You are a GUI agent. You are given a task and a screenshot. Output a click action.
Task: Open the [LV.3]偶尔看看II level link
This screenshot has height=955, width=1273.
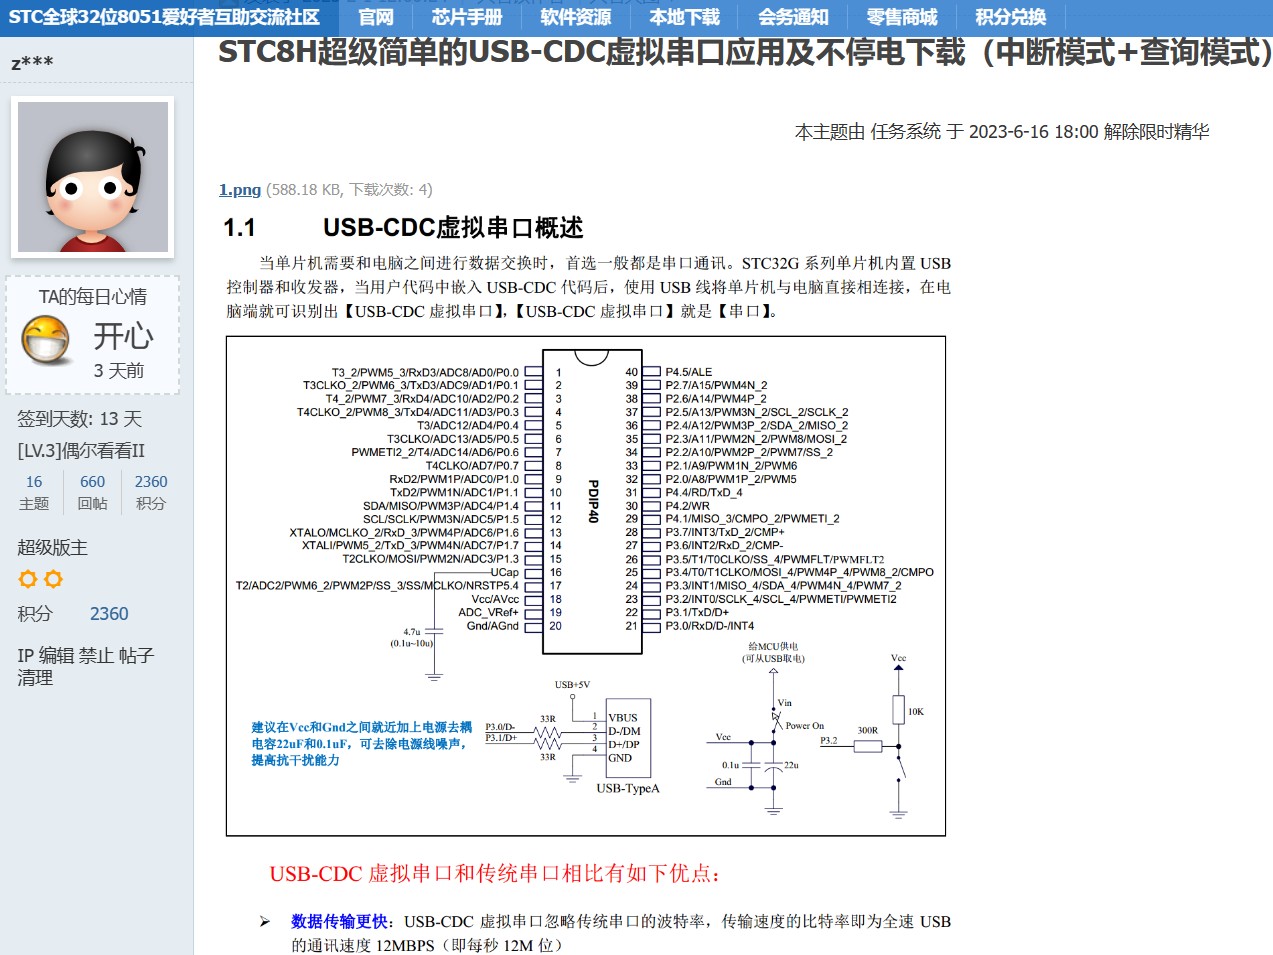(81, 451)
